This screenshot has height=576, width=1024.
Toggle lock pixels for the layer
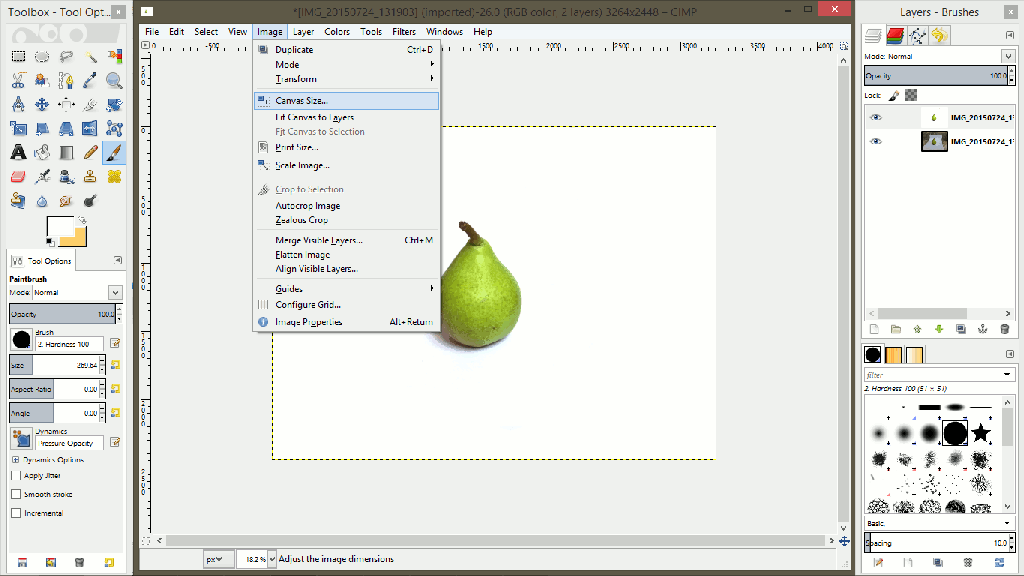(x=894, y=95)
